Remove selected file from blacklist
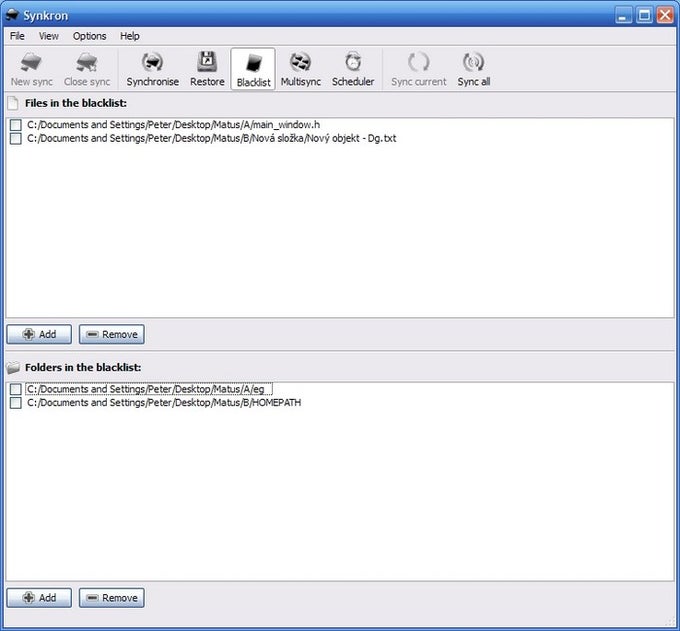The width and height of the screenshot is (680, 631). (x=112, y=334)
